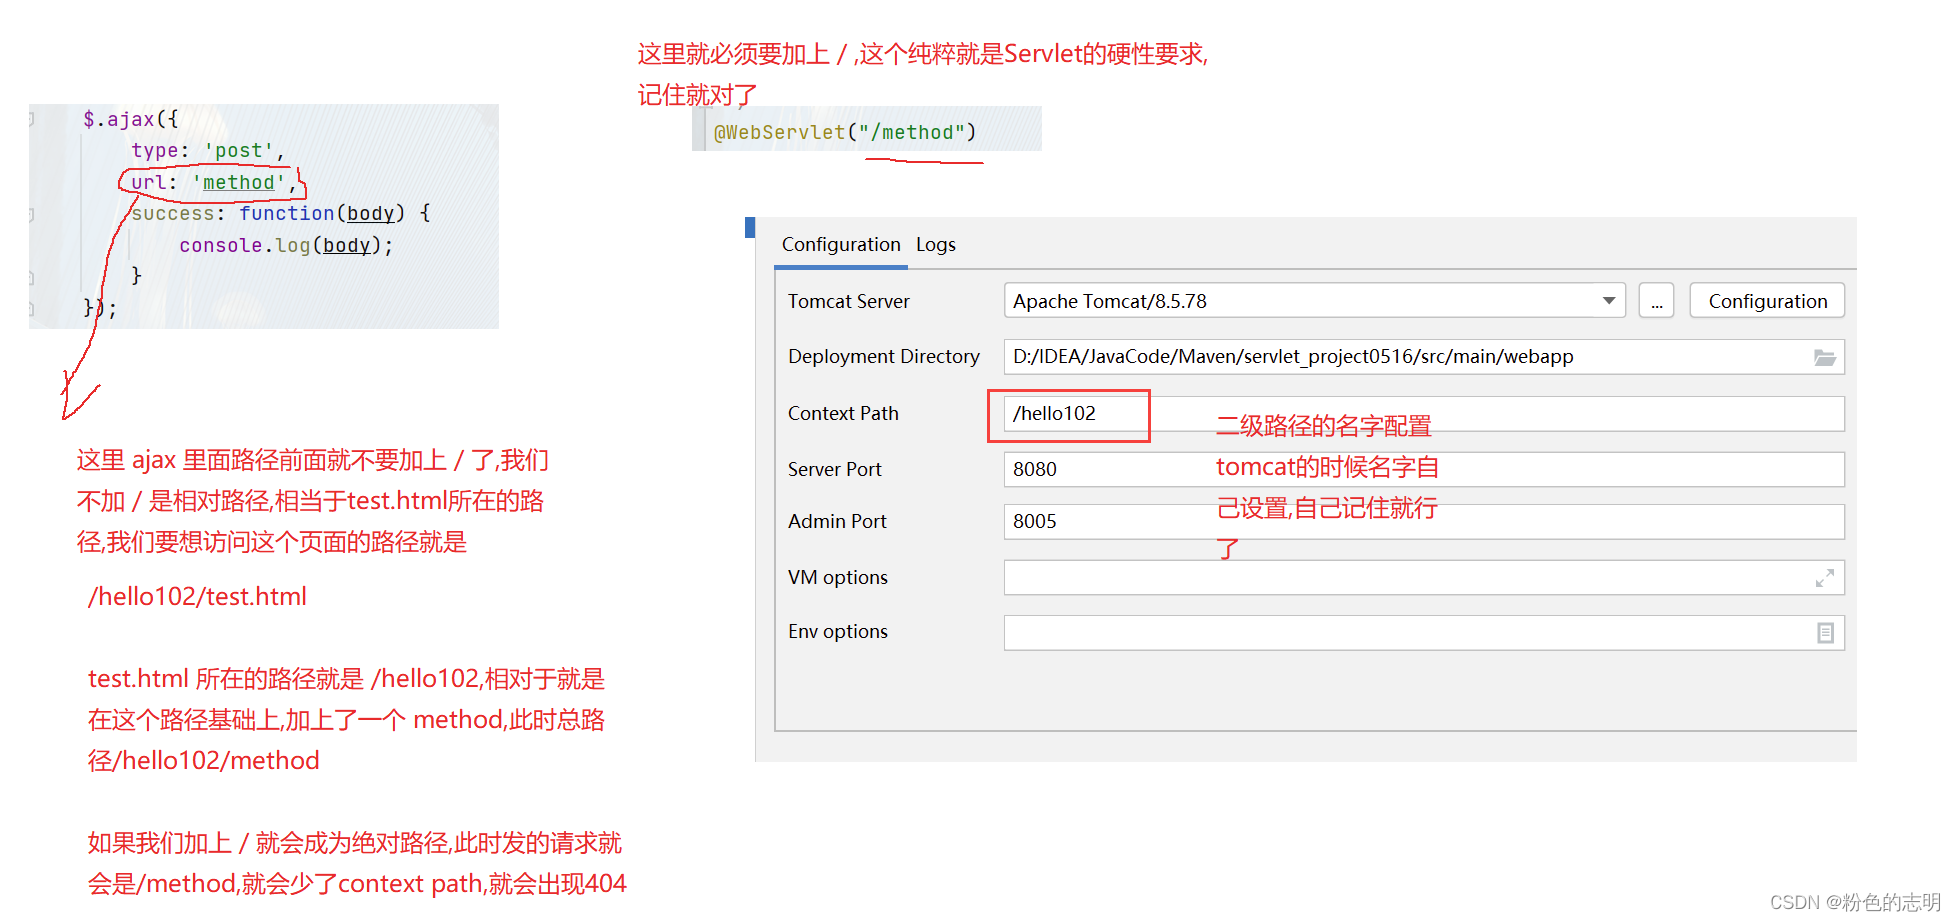Click the Context Path label
1956x921 pixels.
pyautogui.click(x=843, y=414)
